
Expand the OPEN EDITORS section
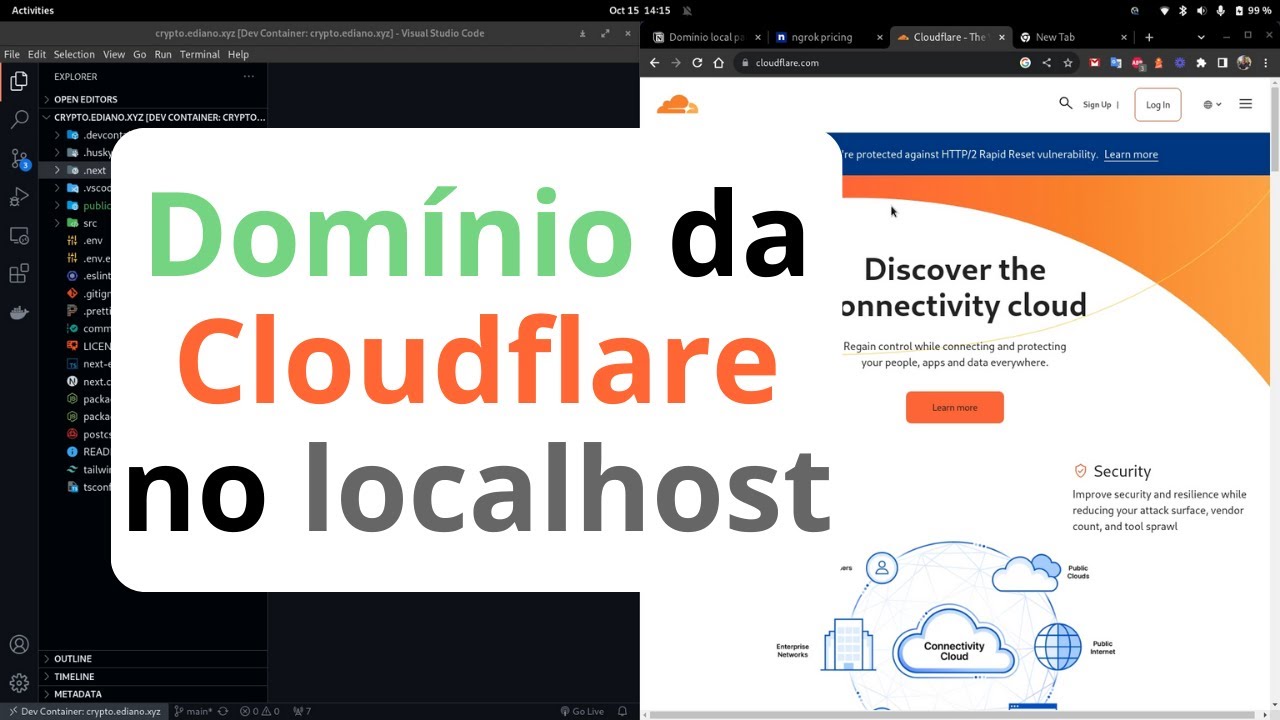pyautogui.click(x=153, y=100)
